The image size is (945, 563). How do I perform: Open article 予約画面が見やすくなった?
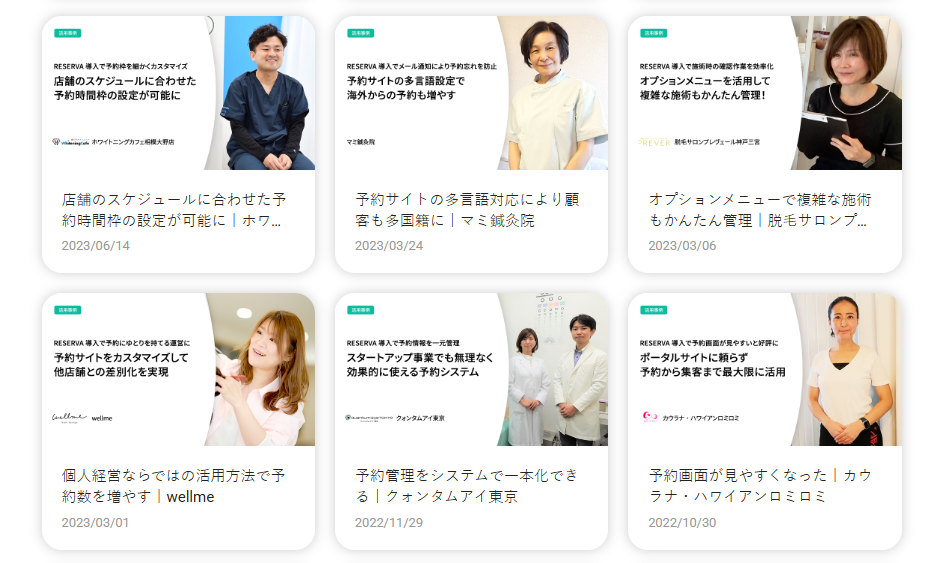click(x=760, y=486)
